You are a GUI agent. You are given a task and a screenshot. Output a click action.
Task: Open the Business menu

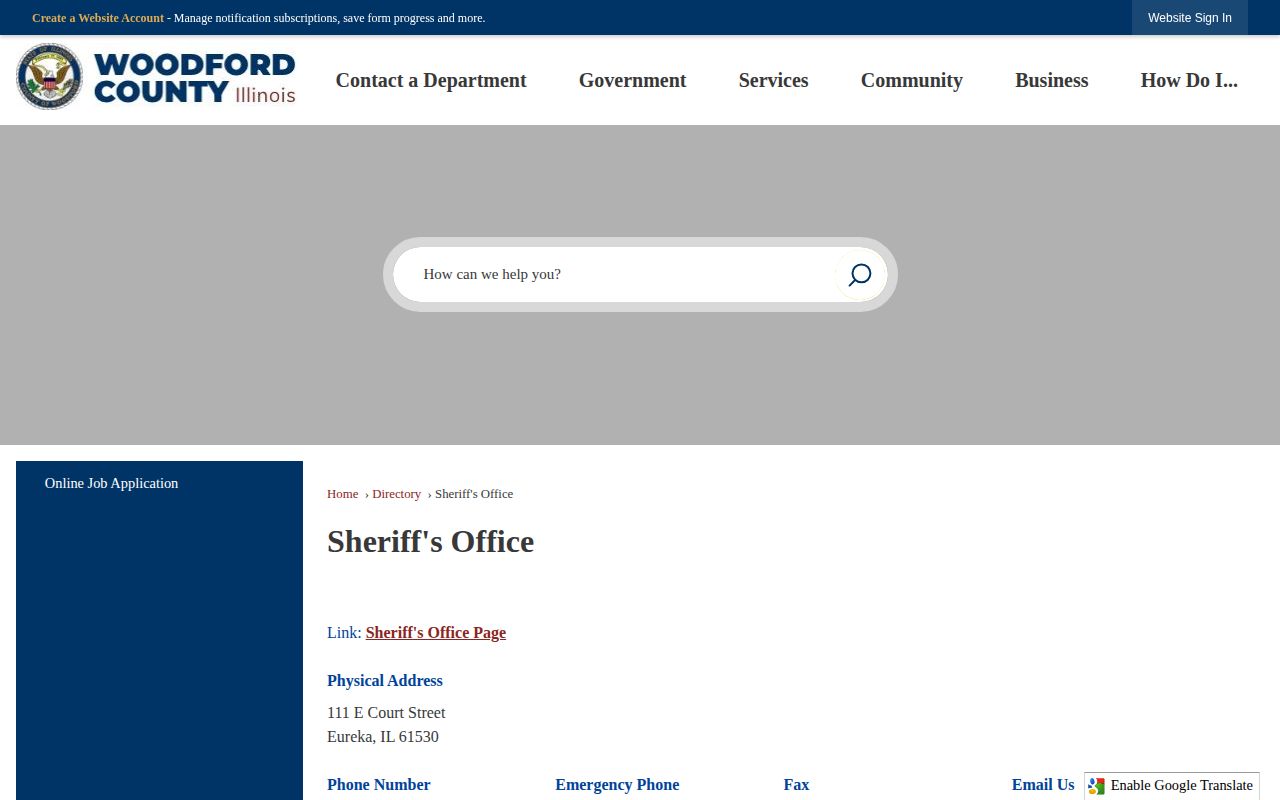pos(1051,80)
